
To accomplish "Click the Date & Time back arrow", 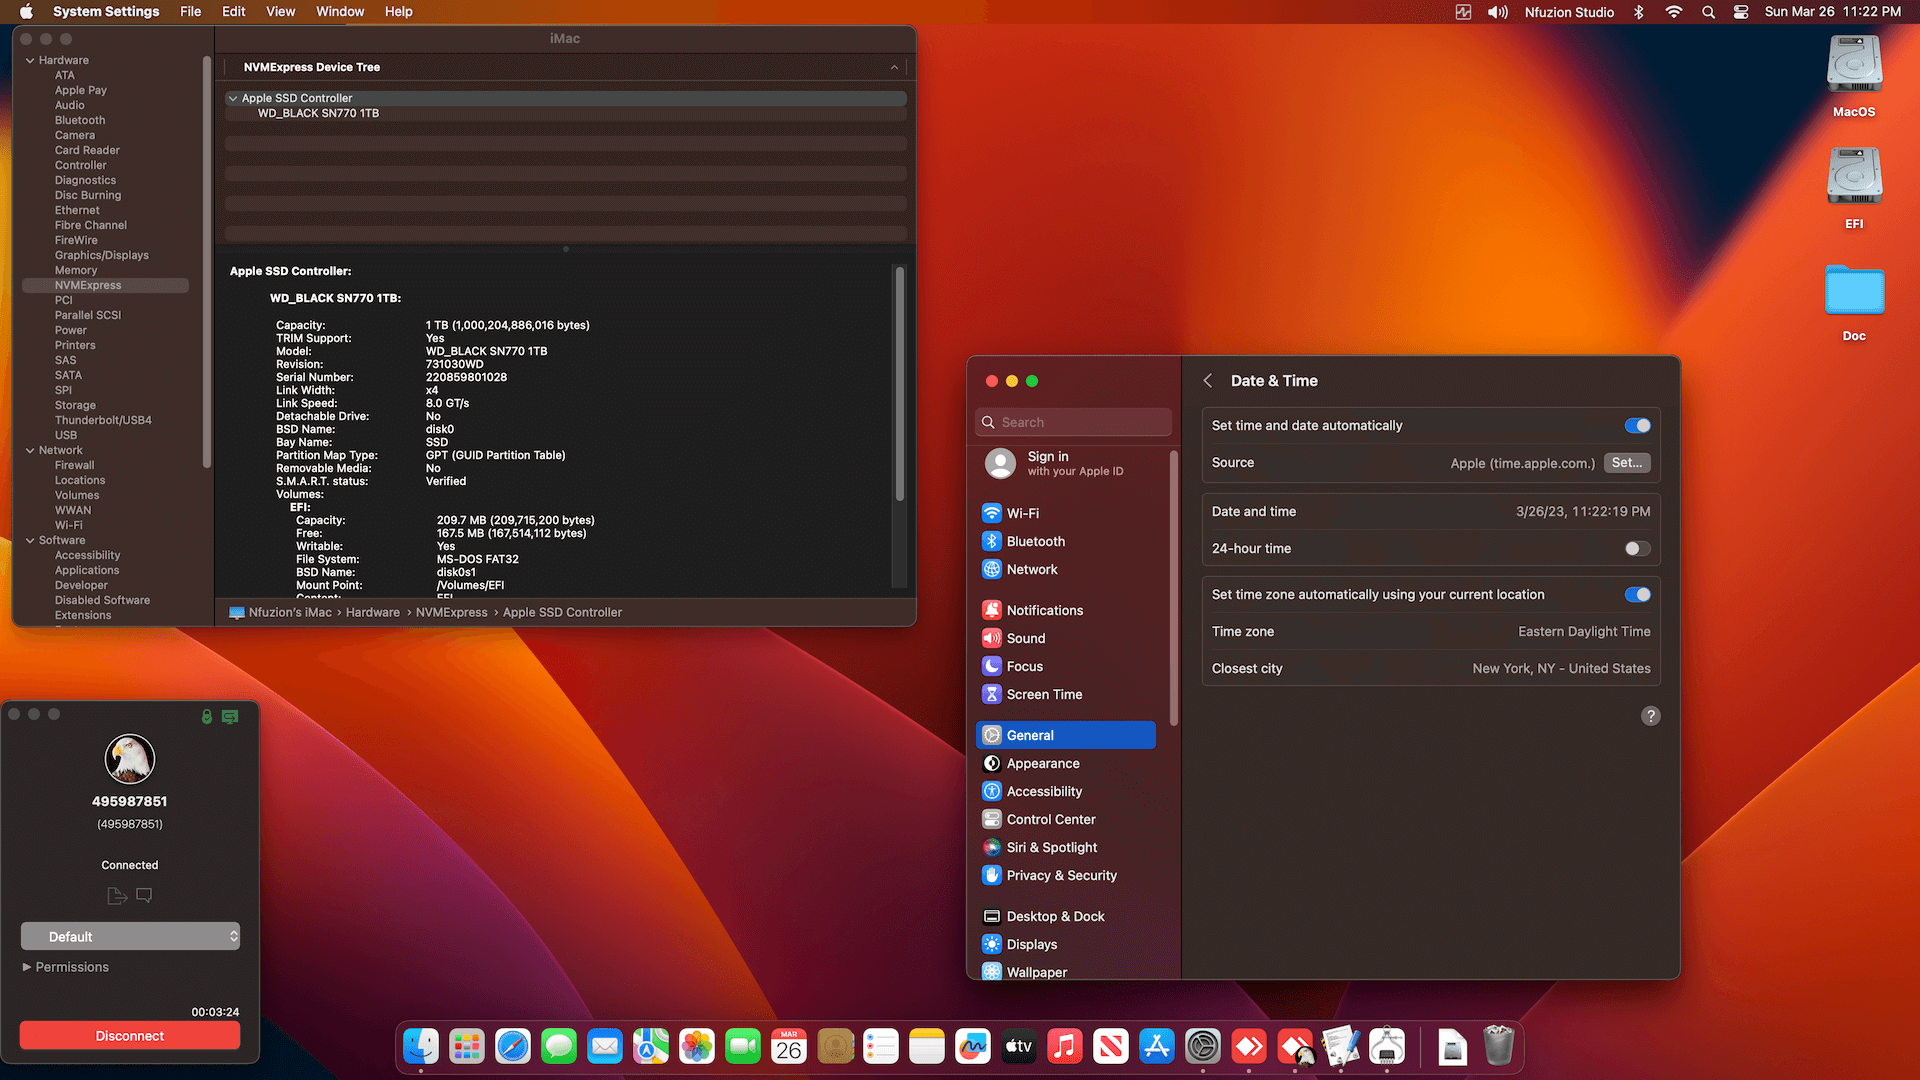I will 1208,381.
